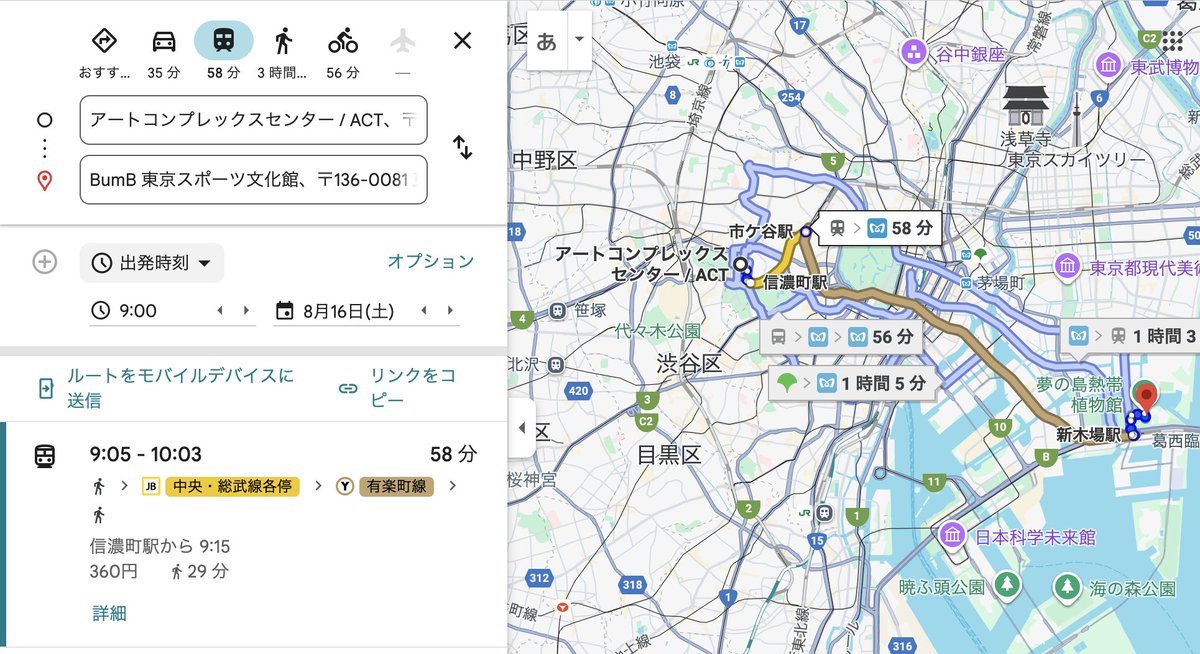The width and height of the screenshot is (1200, 654).
Task: Switch to cycling mode, 56 minutes
Action: [343, 41]
